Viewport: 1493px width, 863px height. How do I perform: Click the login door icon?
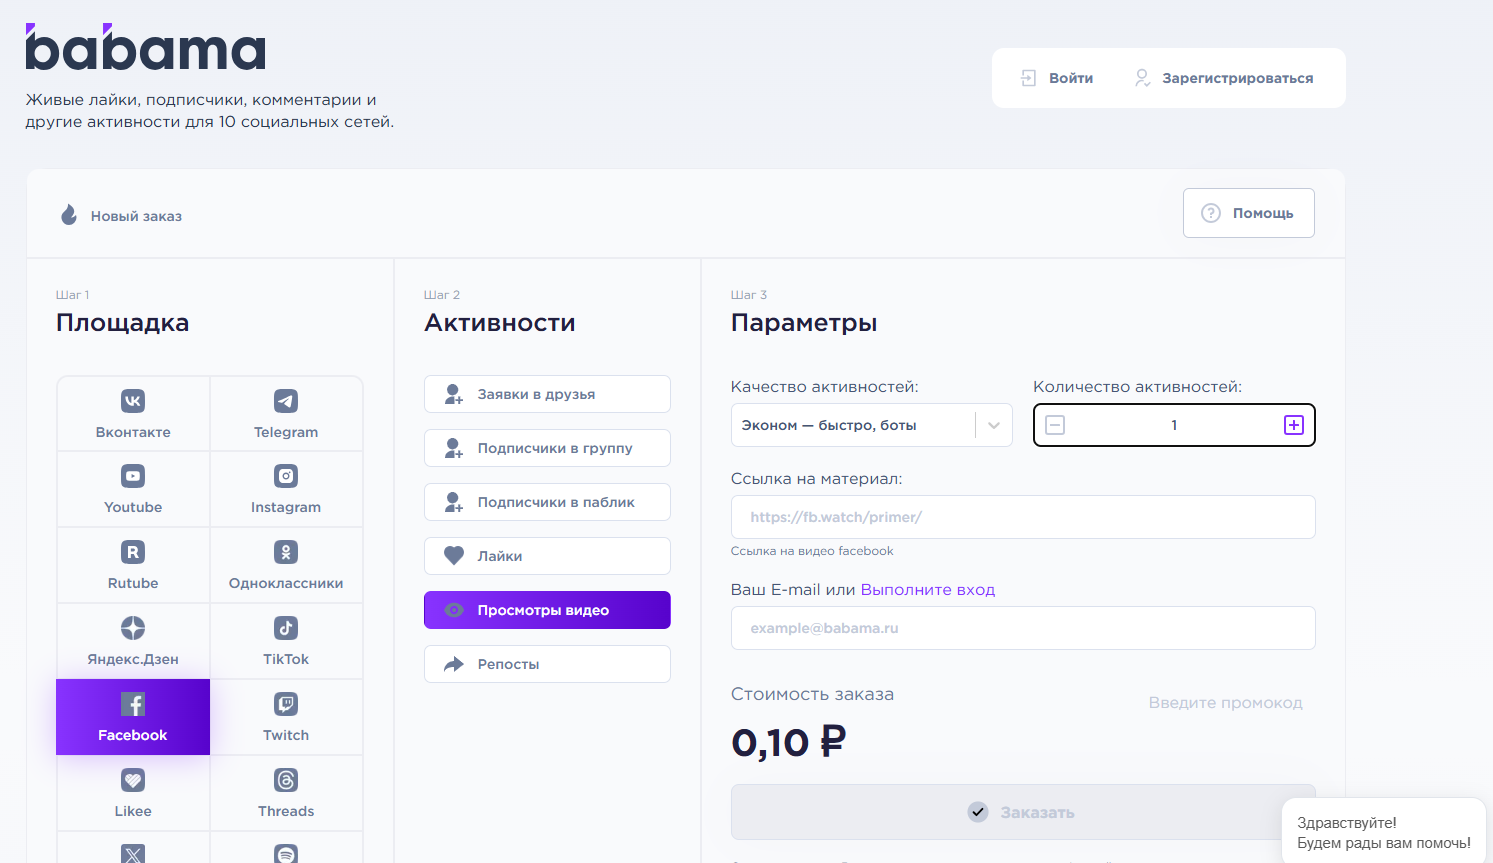(1028, 78)
